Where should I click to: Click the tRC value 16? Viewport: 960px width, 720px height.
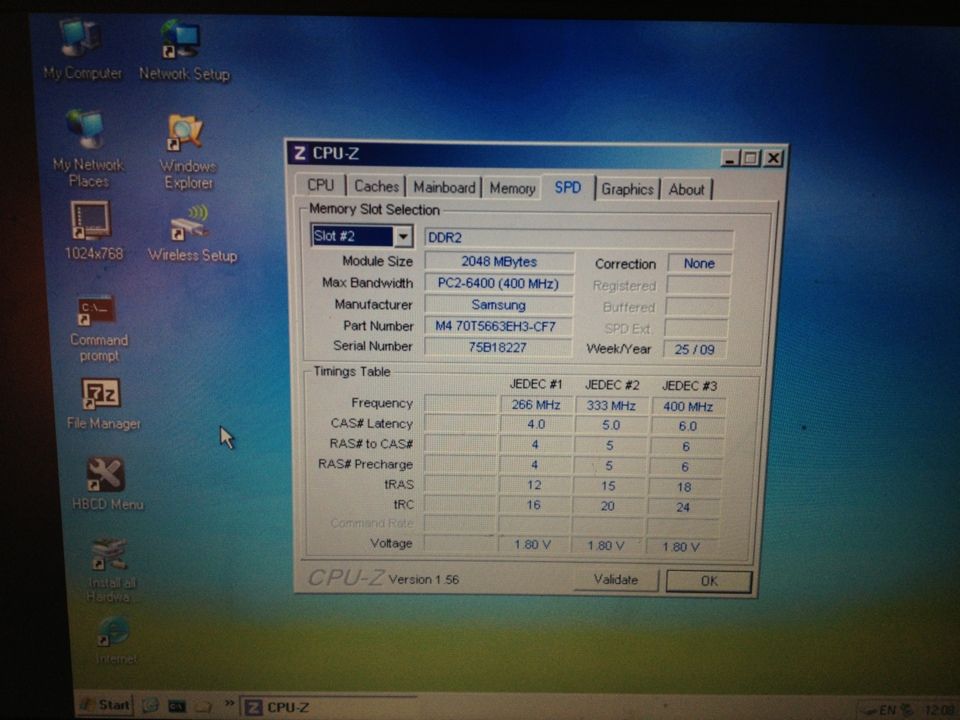(x=533, y=505)
